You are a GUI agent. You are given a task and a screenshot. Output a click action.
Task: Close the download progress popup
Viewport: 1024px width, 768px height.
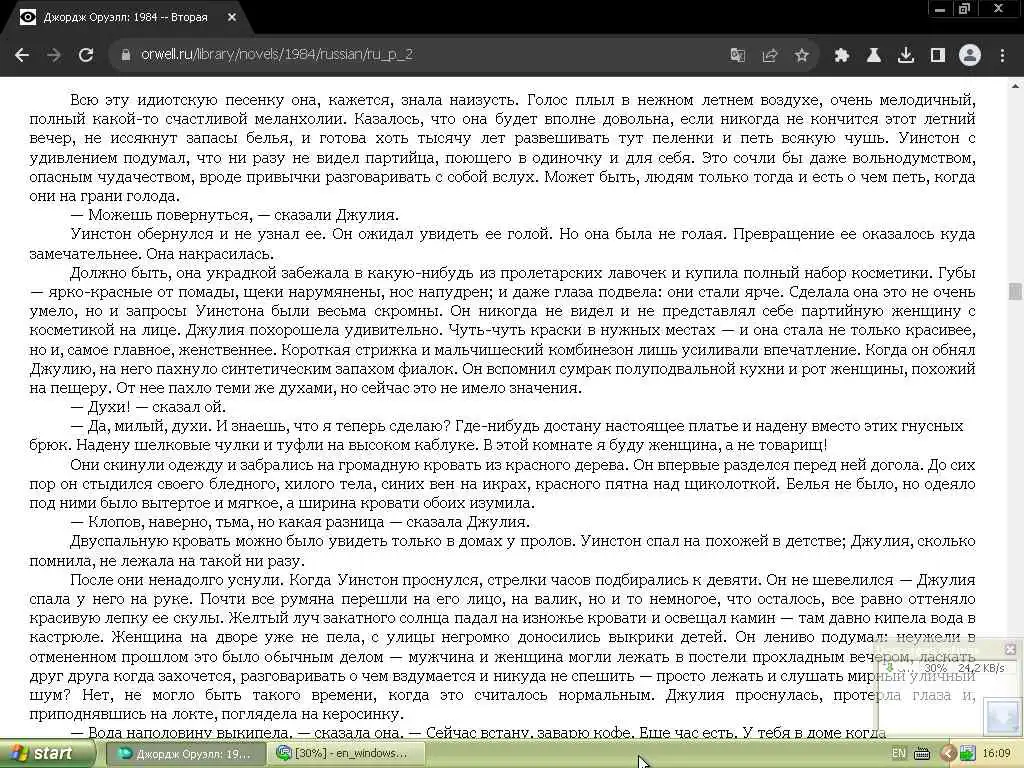point(1010,649)
